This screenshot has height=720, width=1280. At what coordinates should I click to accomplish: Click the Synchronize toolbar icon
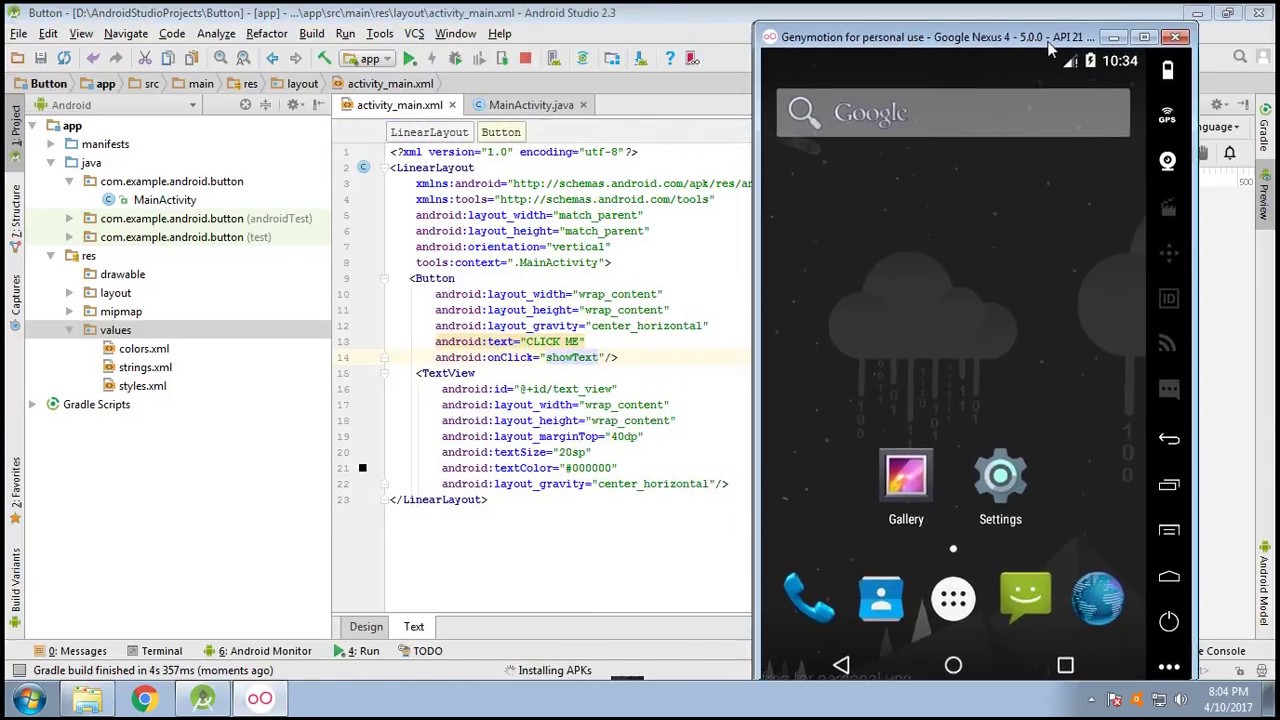tap(64, 59)
